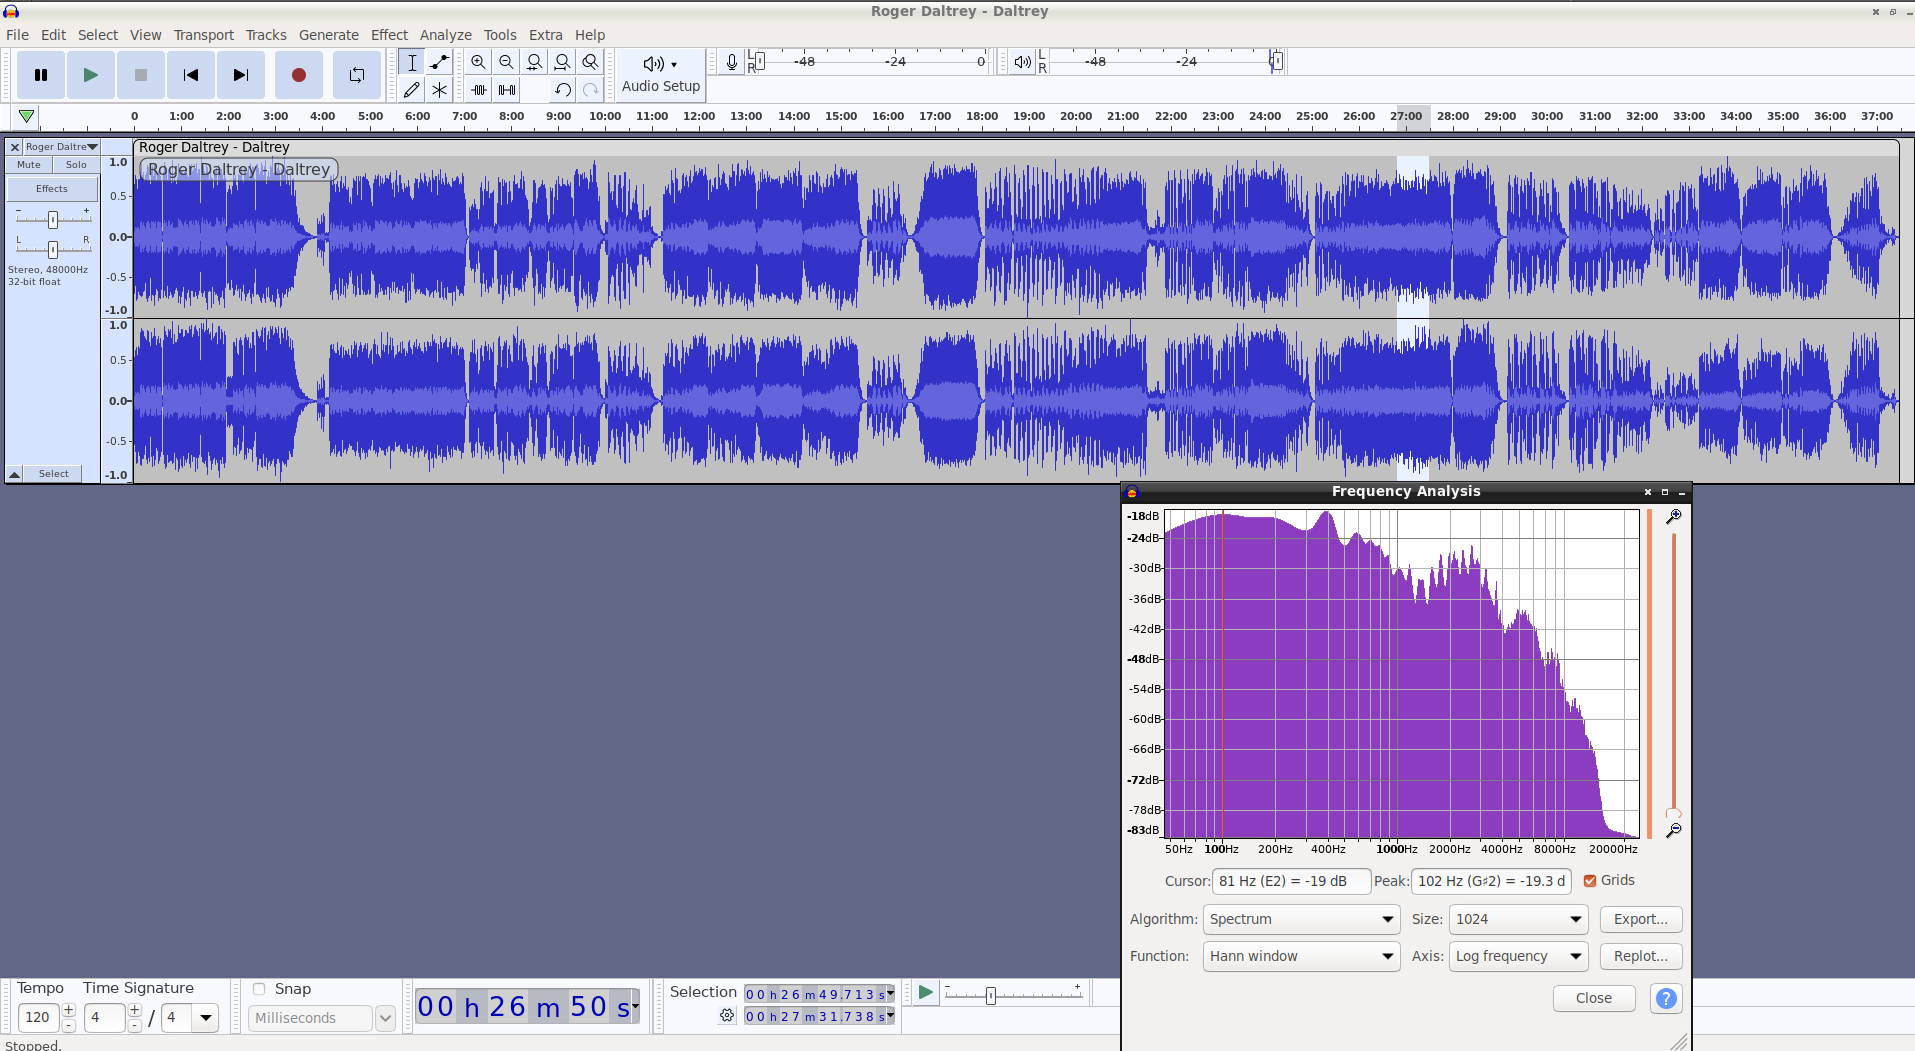The image size is (1915, 1051).
Task: Adjust the track pan slider
Action: [53, 248]
